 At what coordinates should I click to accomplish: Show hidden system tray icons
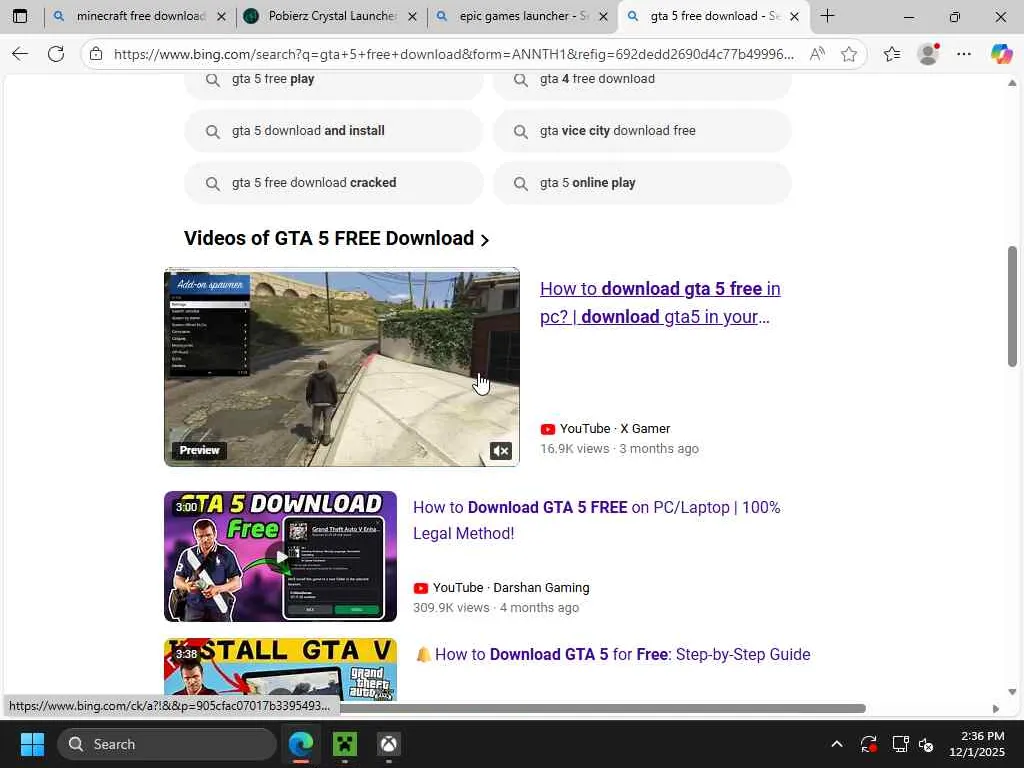tap(837, 744)
